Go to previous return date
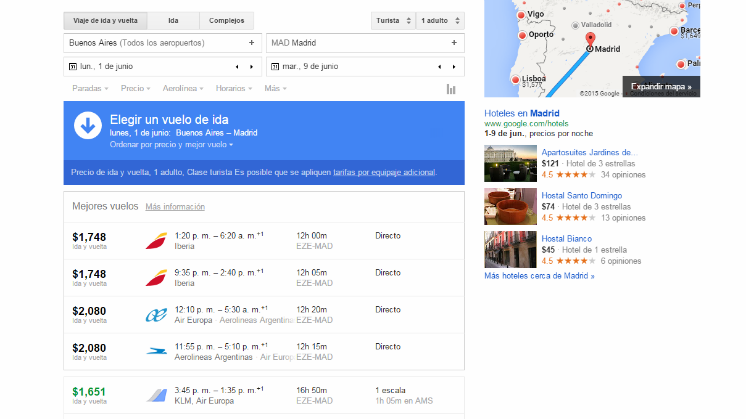 click(x=440, y=67)
